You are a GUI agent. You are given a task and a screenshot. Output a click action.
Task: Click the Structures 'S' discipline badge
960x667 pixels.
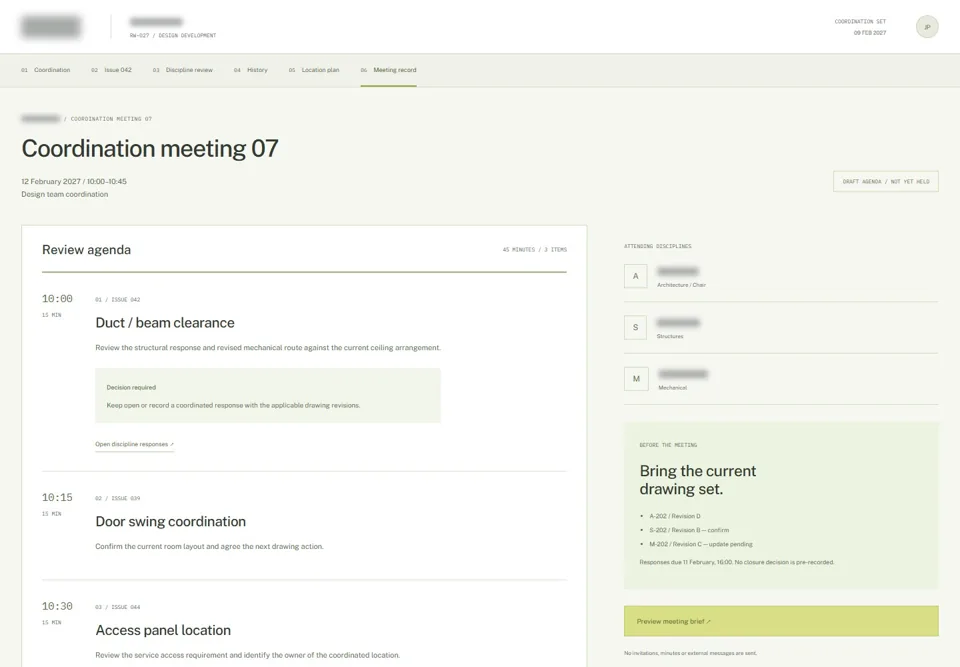tap(636, 328)
